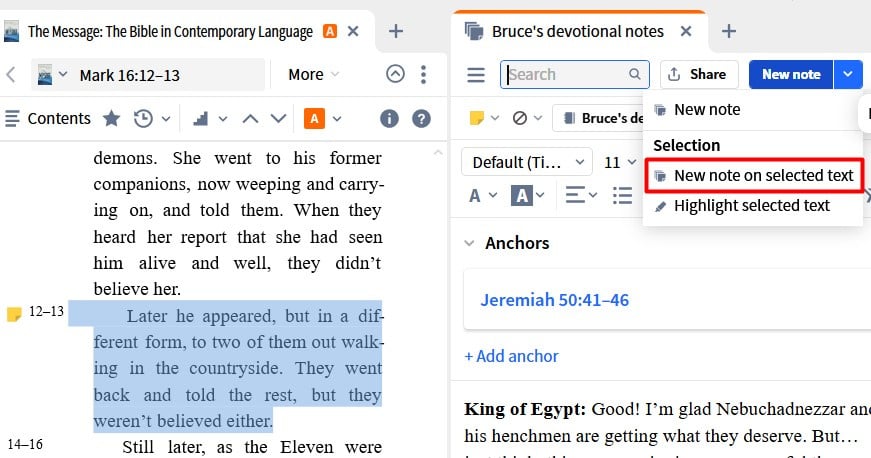Click magnifier icon in Search field
Viewport: 871px width, 458px height.
coord(634,74)
